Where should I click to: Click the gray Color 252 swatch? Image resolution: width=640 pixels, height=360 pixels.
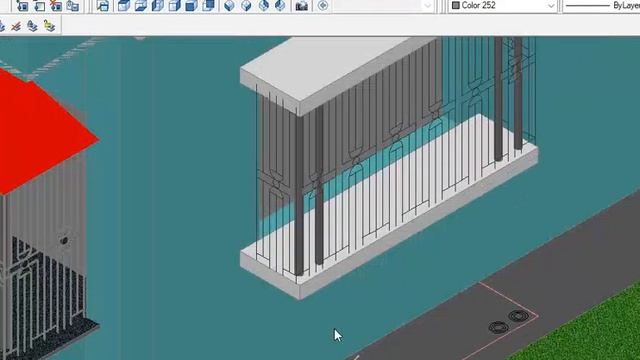(456, 5)
